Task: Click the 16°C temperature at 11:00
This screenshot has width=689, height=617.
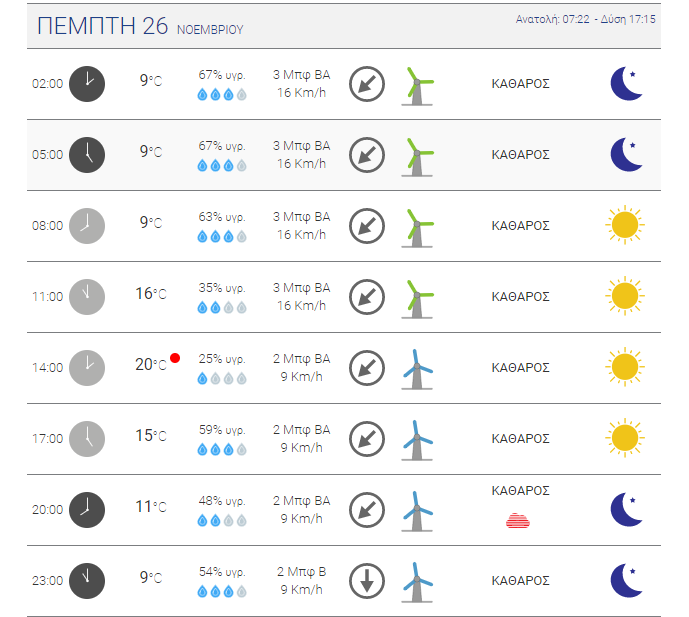Action: coord(150,294)
